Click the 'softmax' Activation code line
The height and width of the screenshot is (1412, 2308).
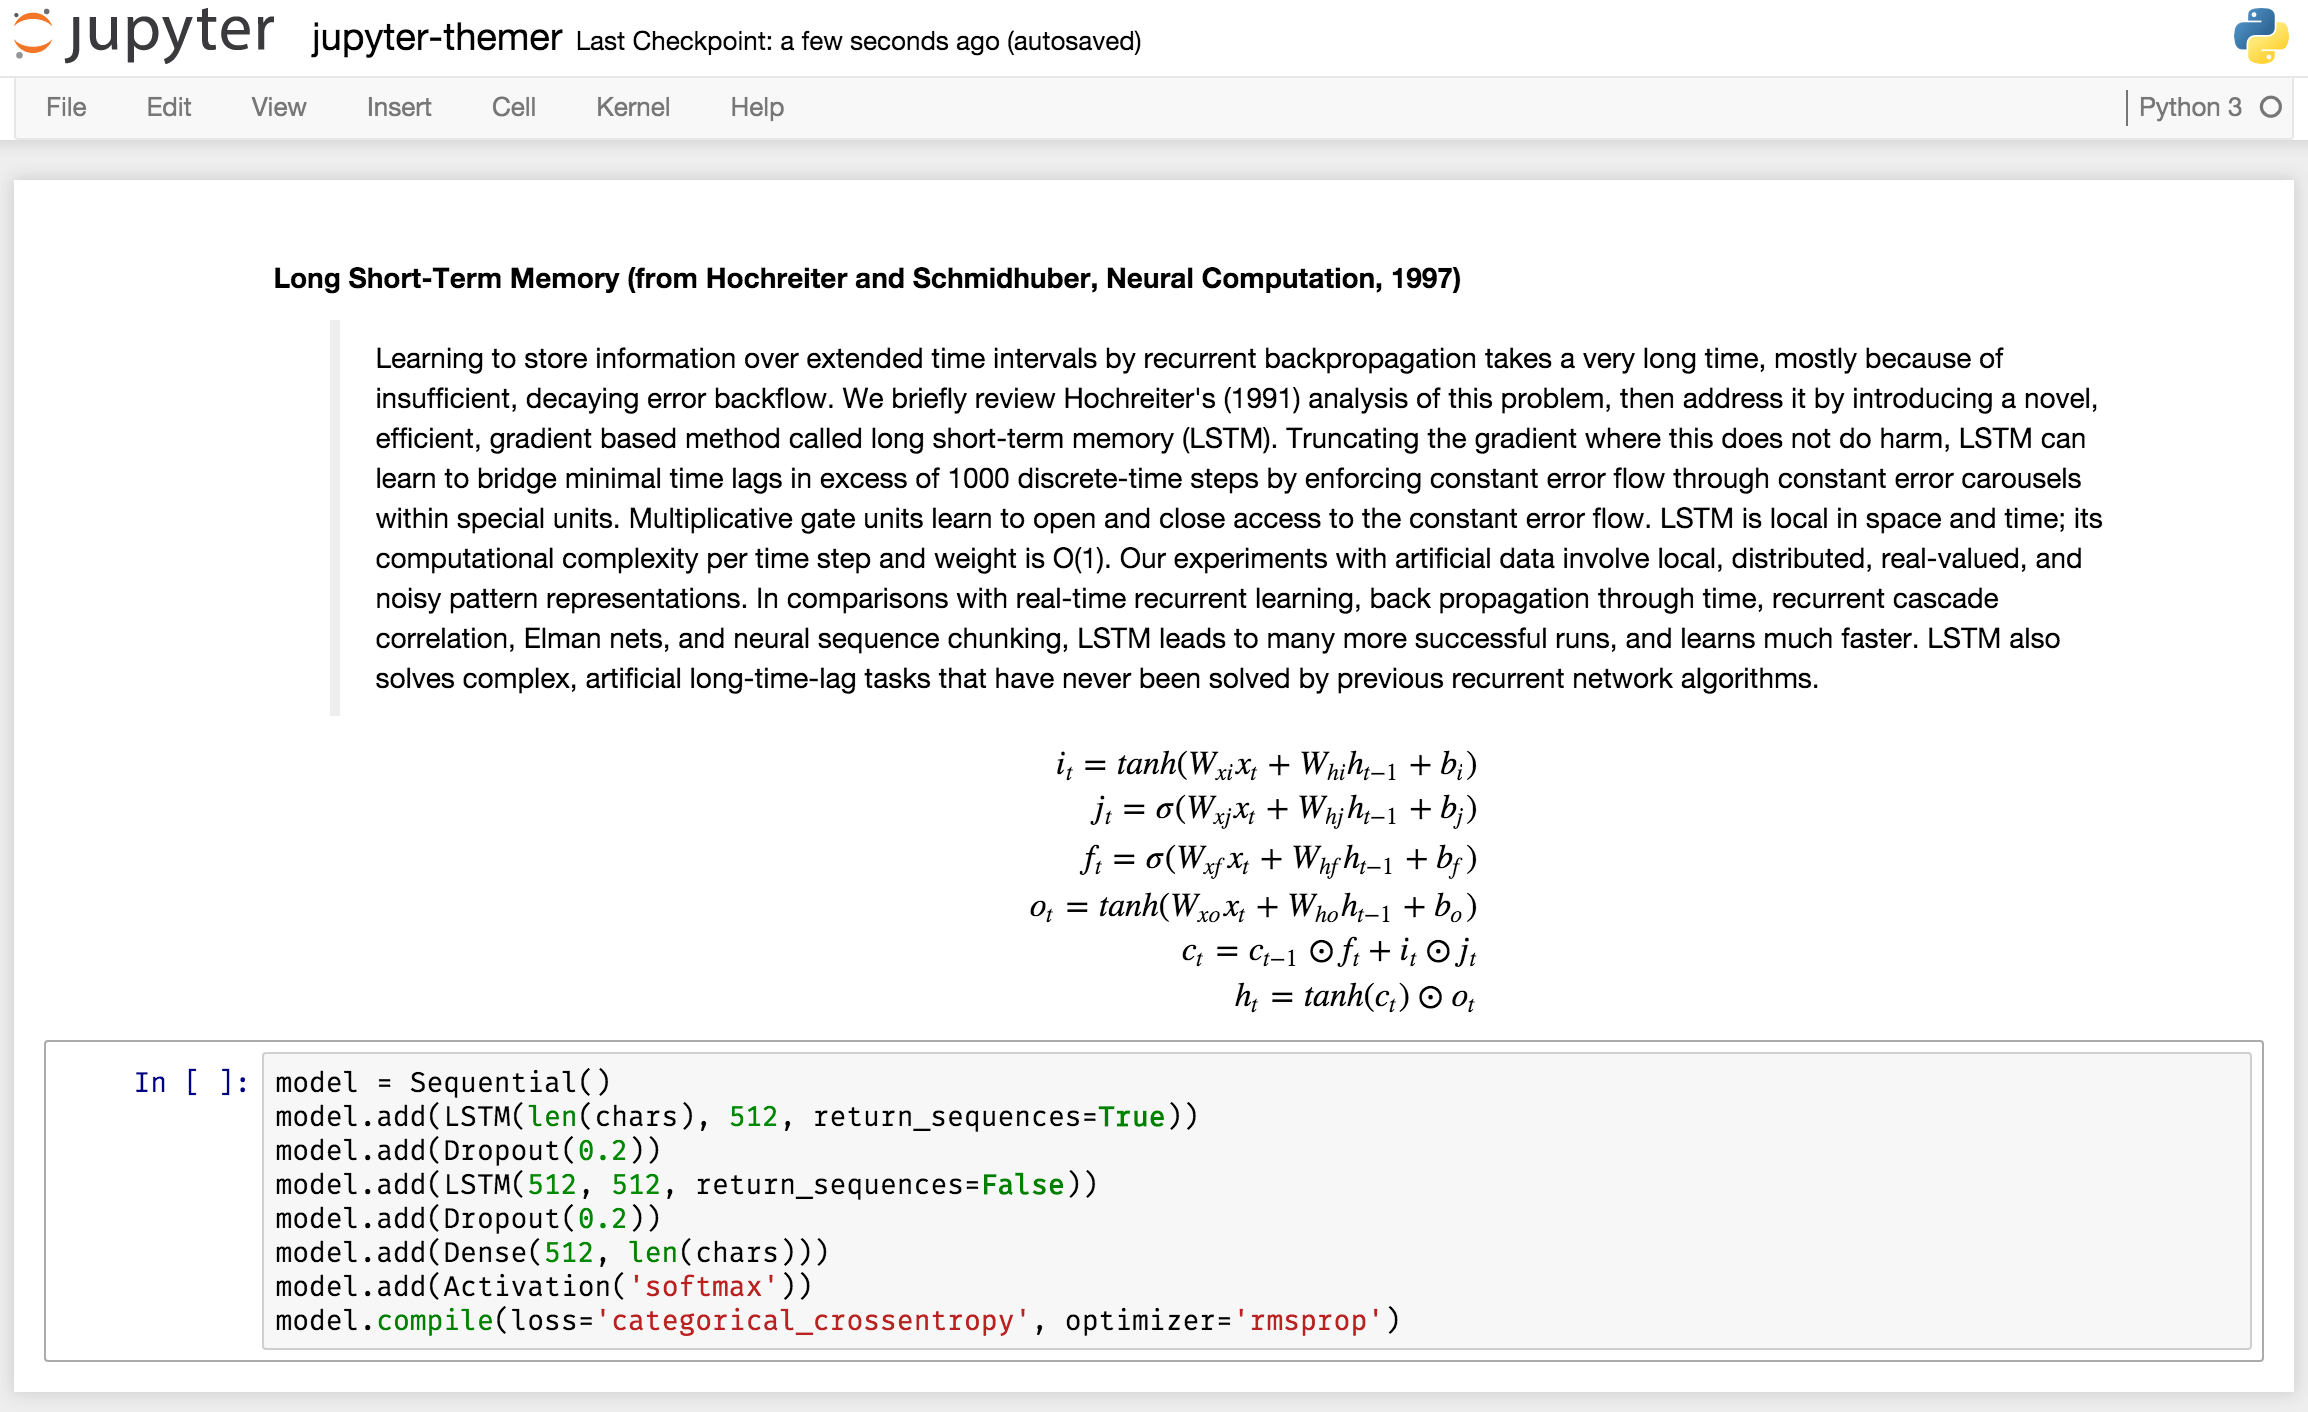543,1286
